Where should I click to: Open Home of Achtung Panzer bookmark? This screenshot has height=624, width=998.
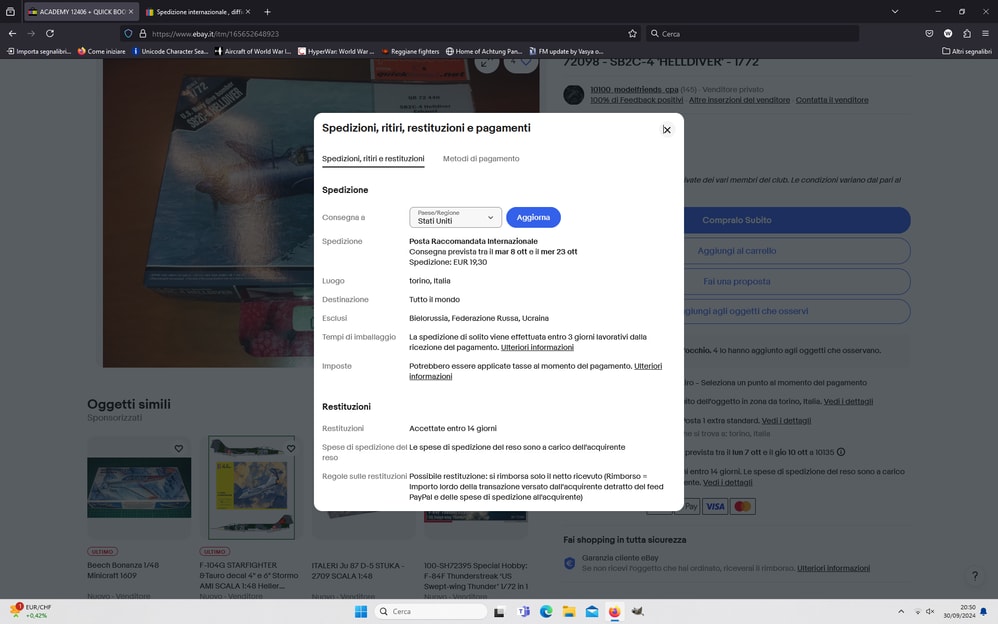pos(484,51)
